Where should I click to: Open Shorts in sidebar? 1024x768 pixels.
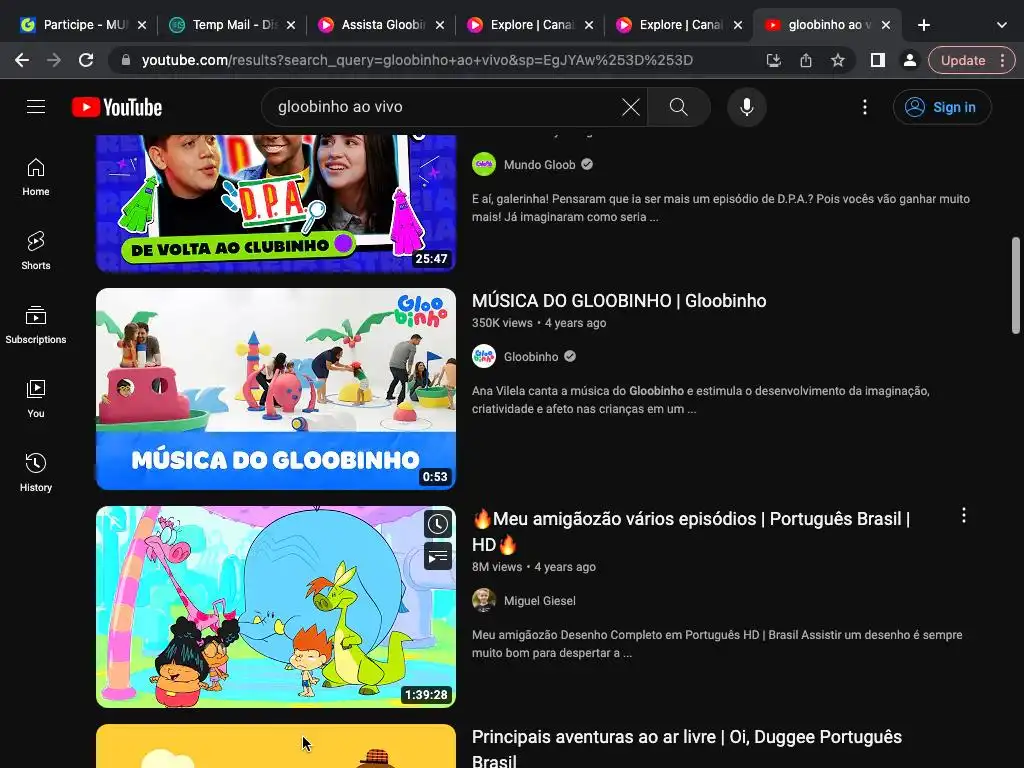[x=36, y=251]
